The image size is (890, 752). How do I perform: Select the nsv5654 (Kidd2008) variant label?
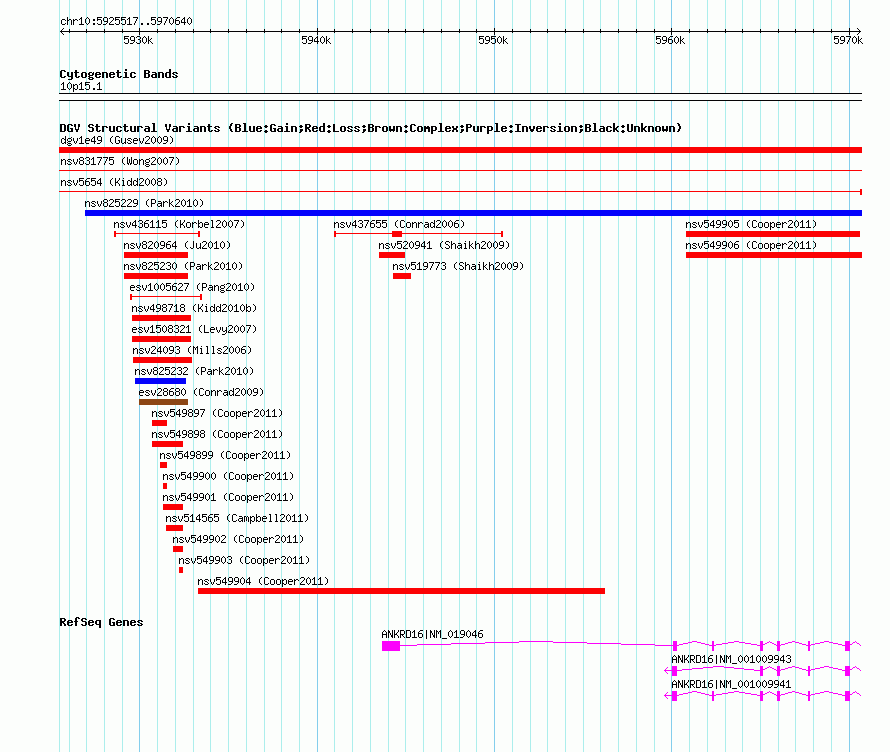point(114,182)
